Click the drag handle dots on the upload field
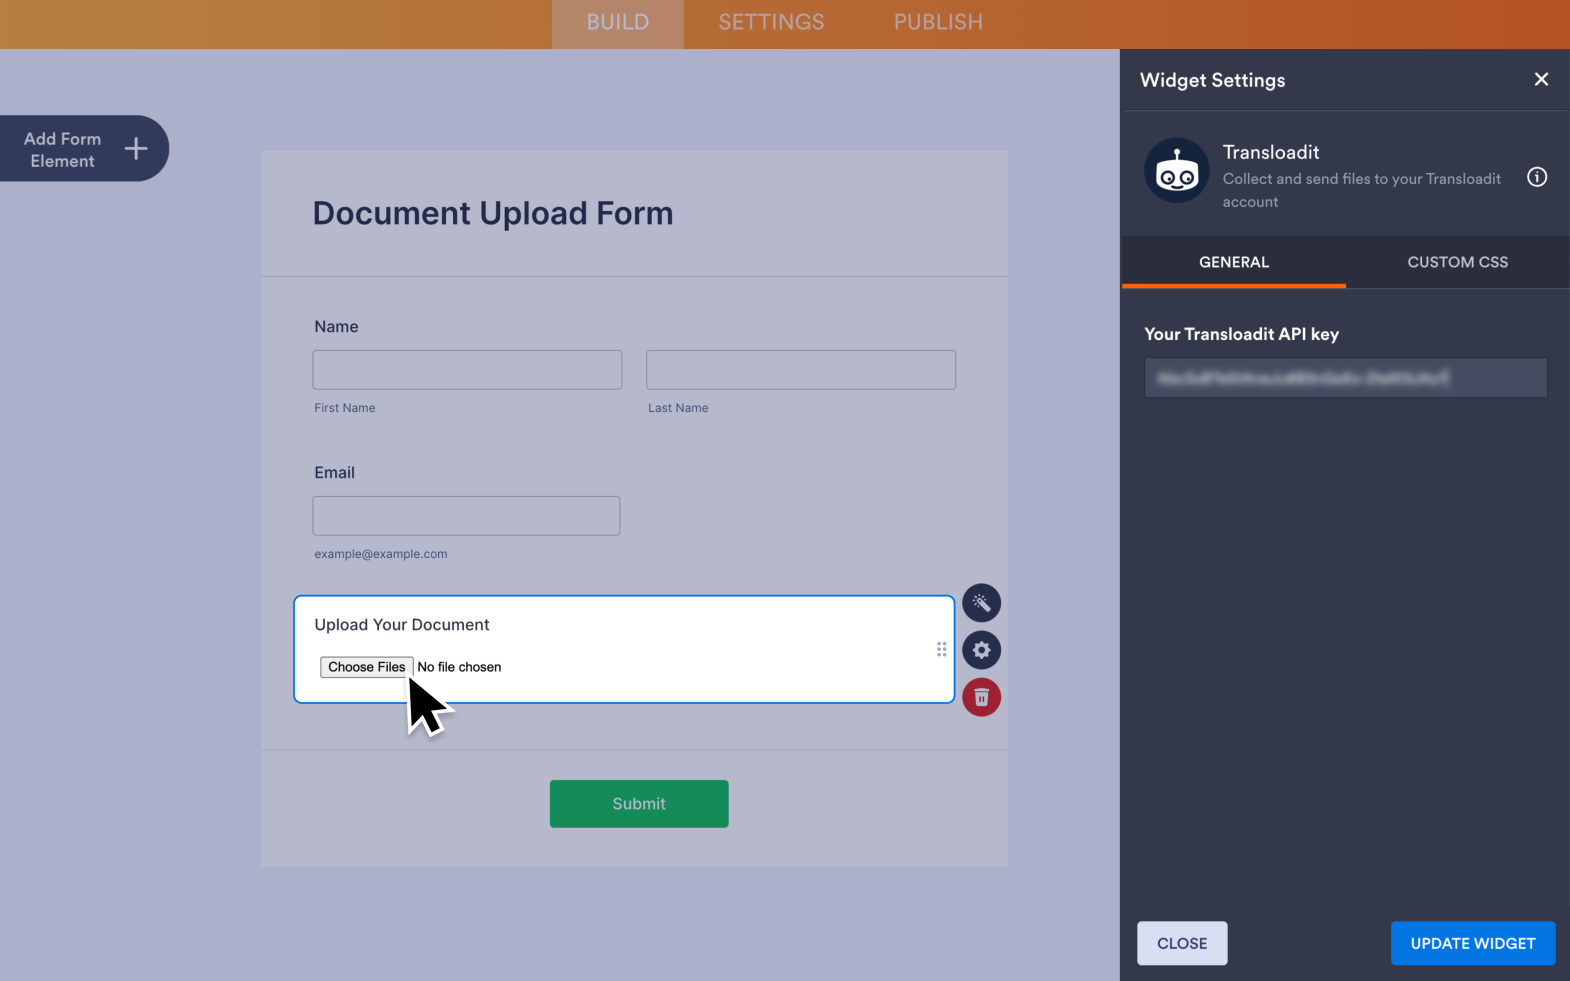The width and height of the screenshot is (1570, 981). 941,650
